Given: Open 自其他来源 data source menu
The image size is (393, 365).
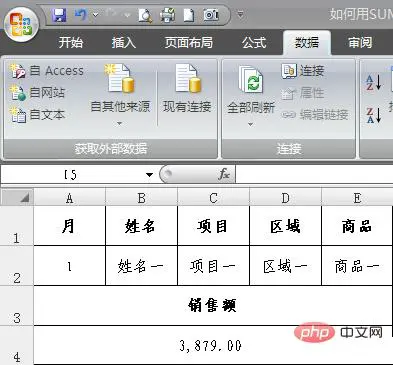Looking at the screenshot, I should click(120, 95).
